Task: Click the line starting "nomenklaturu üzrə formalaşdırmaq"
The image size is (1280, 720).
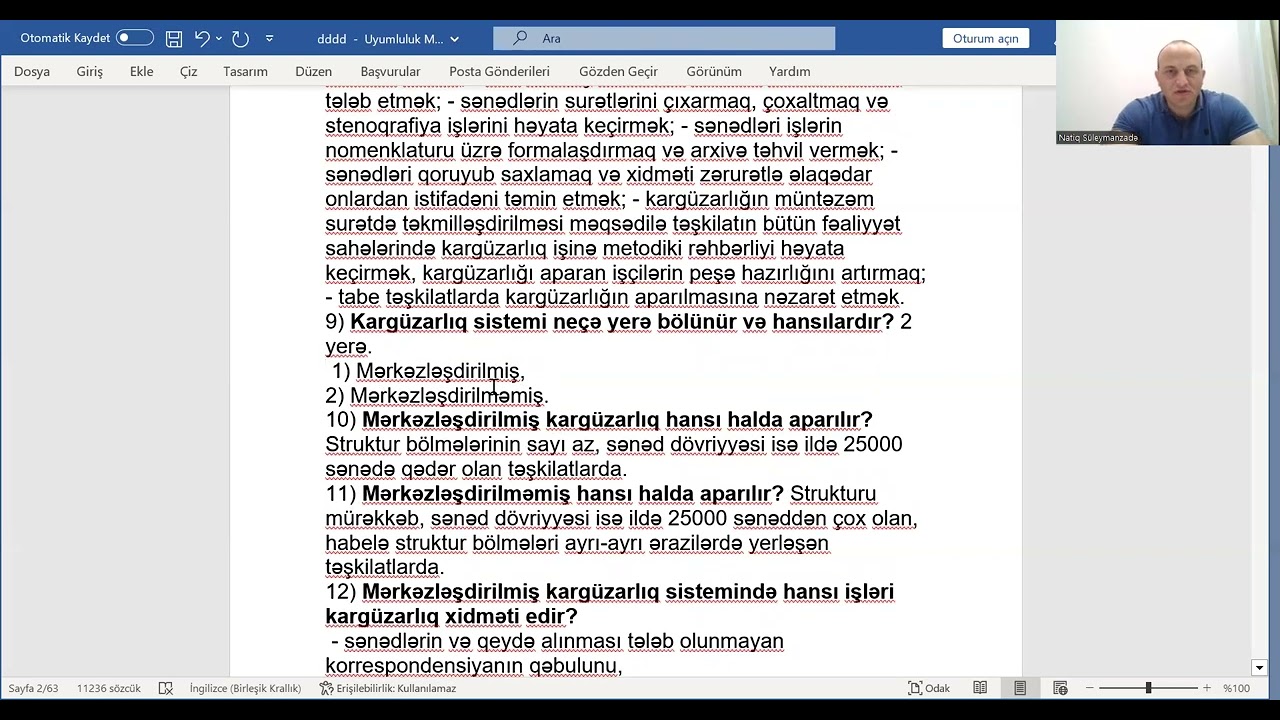Action: coord(611,150)
